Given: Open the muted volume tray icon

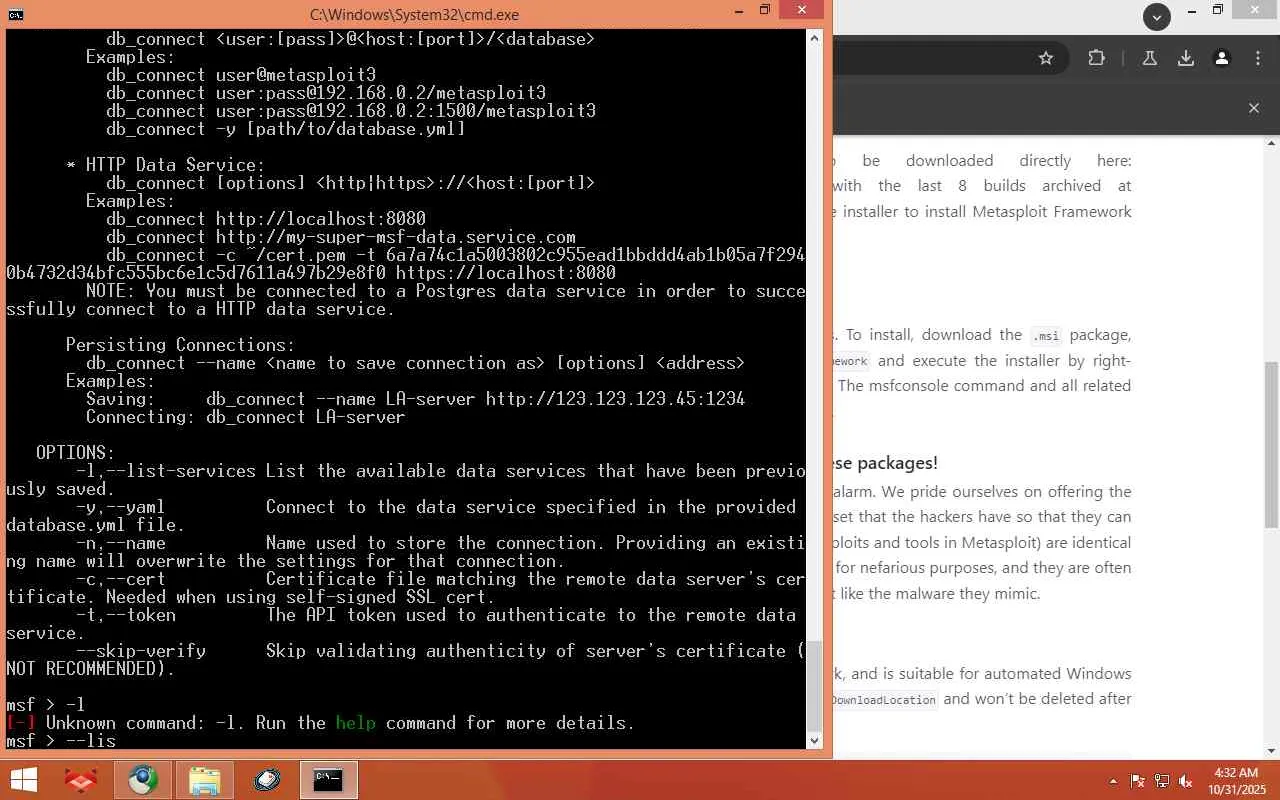Looking at the screenshot, I should 1186,781.
